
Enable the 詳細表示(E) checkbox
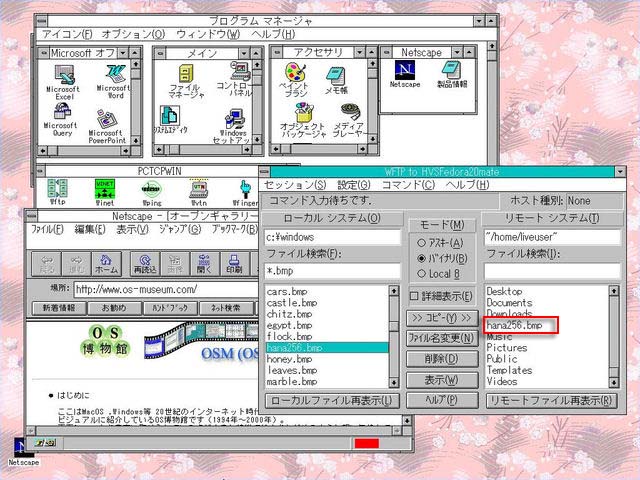point(441,296)
